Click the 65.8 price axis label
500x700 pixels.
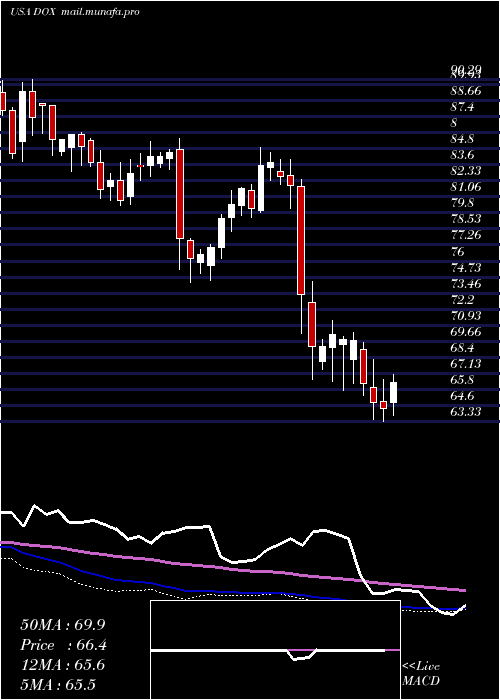click(x=463, y=380)
